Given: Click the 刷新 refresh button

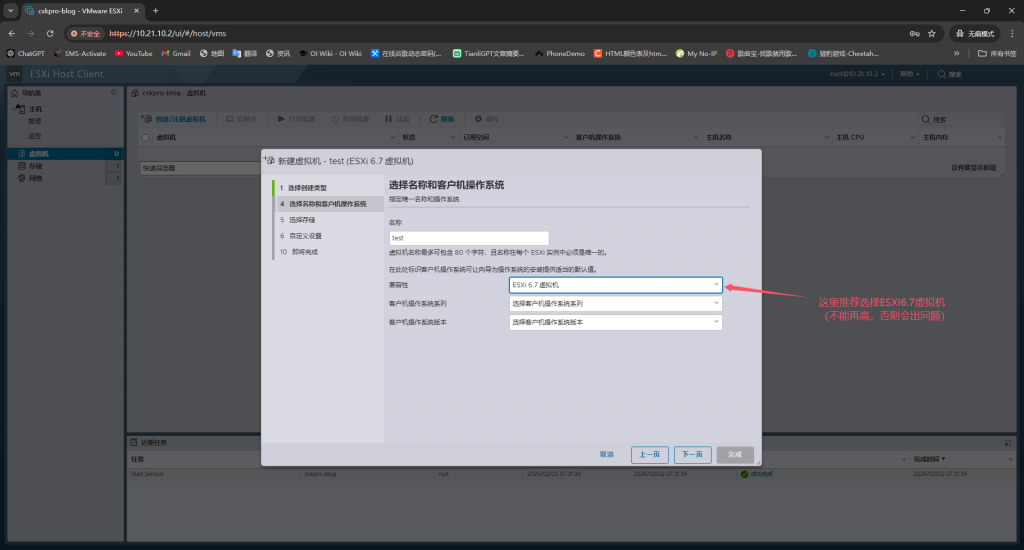Looking at the screenshot, I should click(x=441, y=119).
